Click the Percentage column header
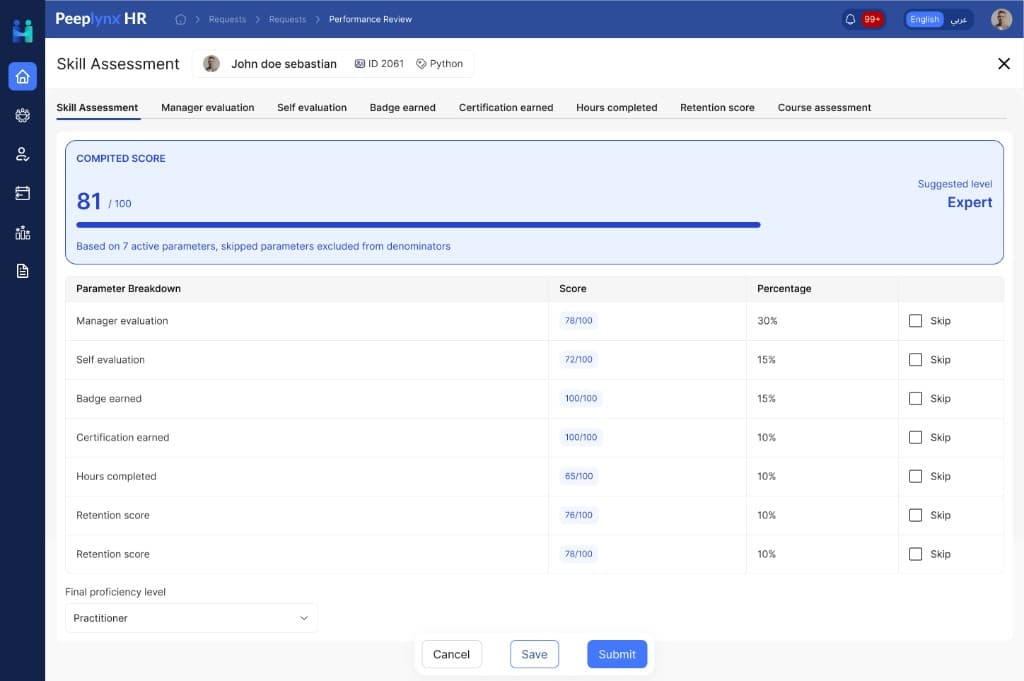This screenshot has height=681, width=1024. coord(784,289)
